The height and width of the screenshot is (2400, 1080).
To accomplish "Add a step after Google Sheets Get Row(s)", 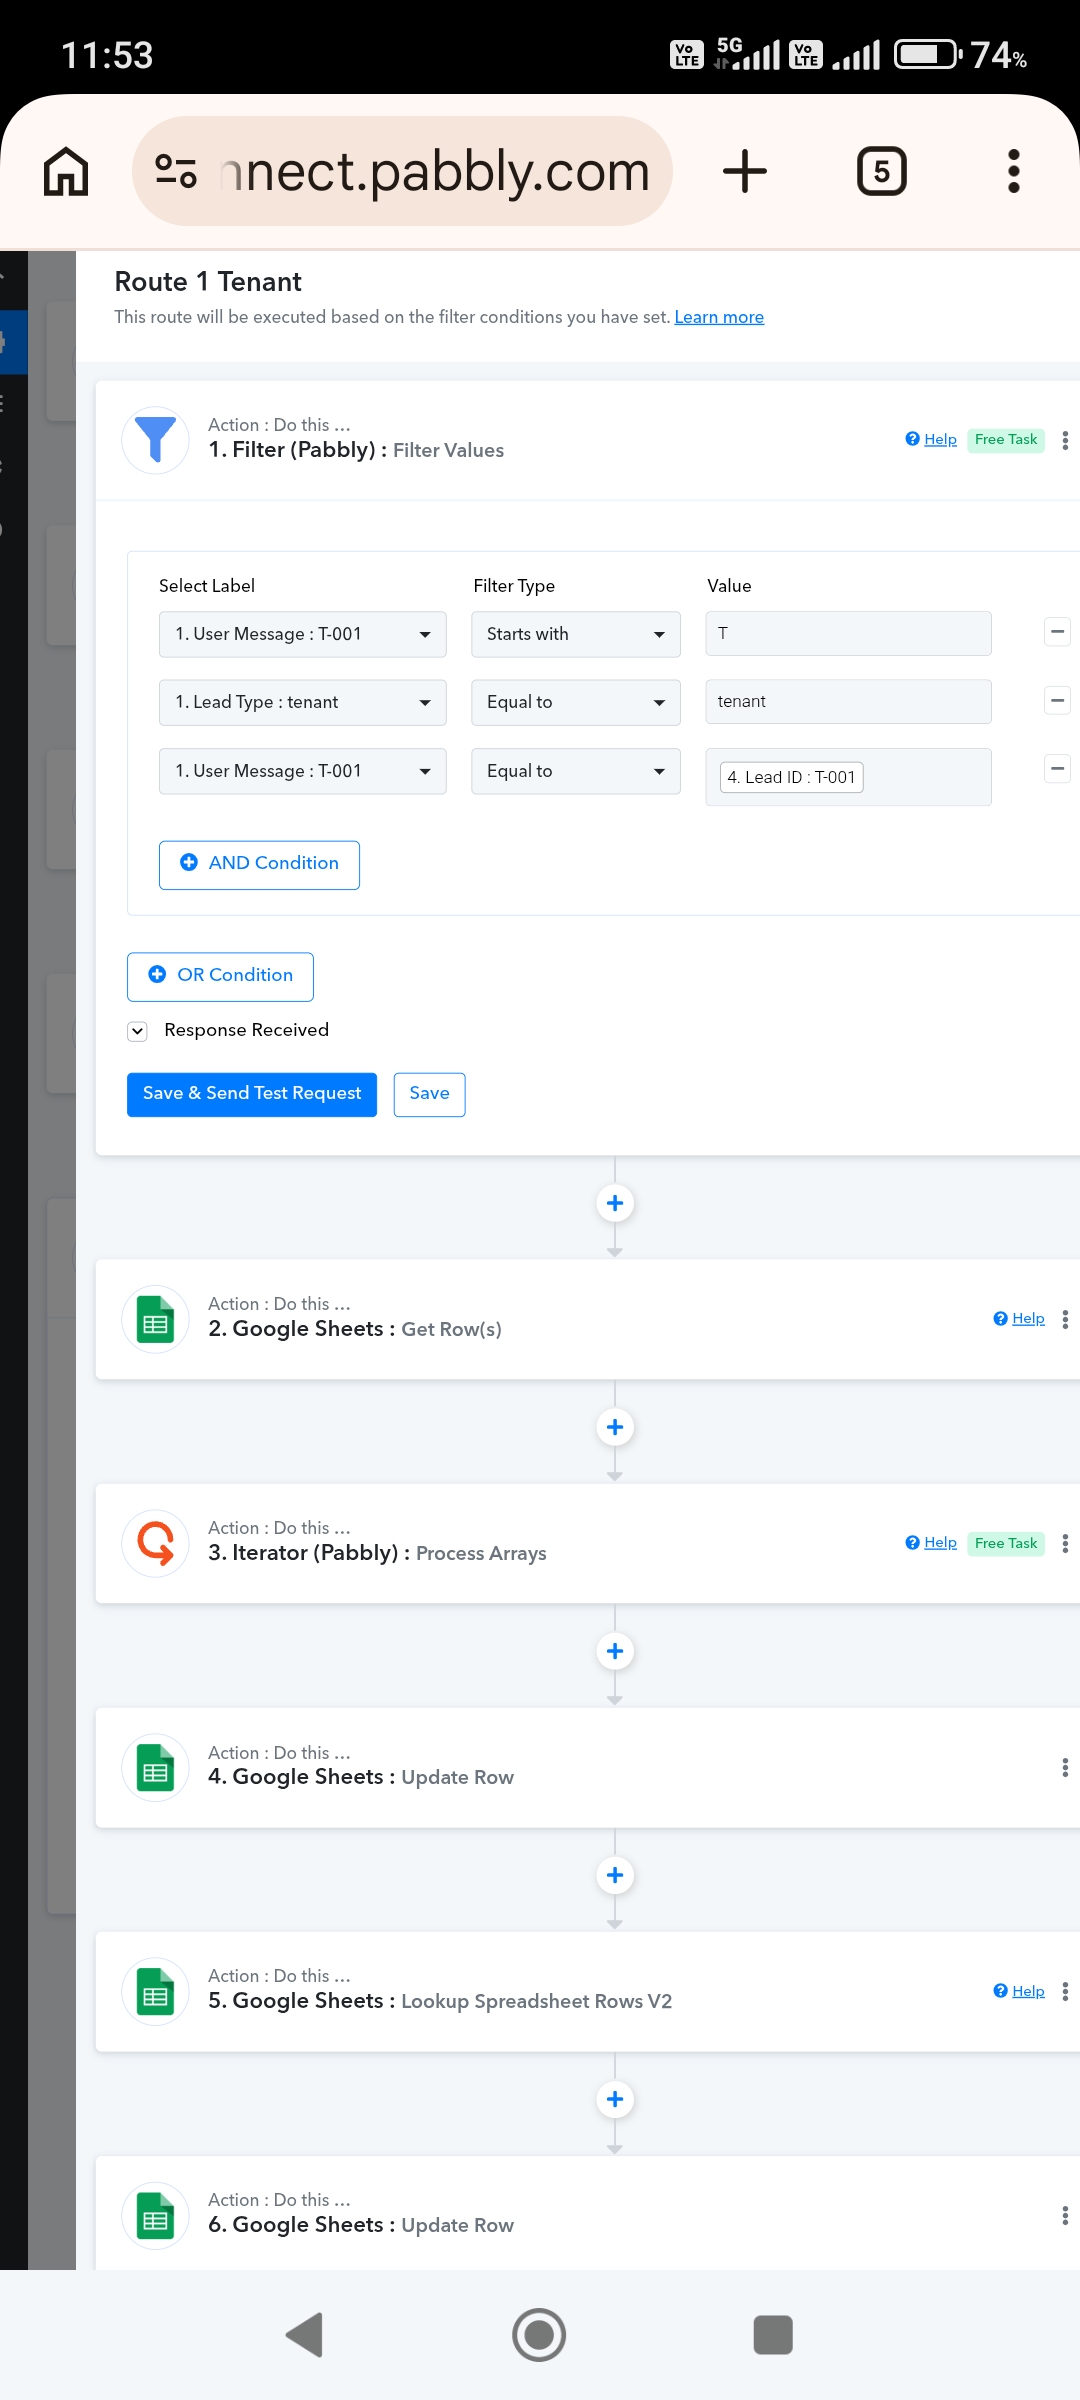I will [x=615, y=1427].
